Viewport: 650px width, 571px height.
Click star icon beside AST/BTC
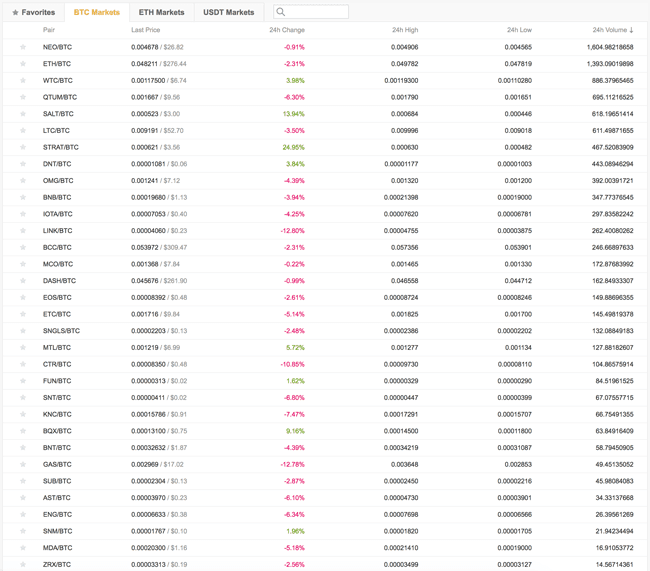pyautogui.click(x=23, y=498)
